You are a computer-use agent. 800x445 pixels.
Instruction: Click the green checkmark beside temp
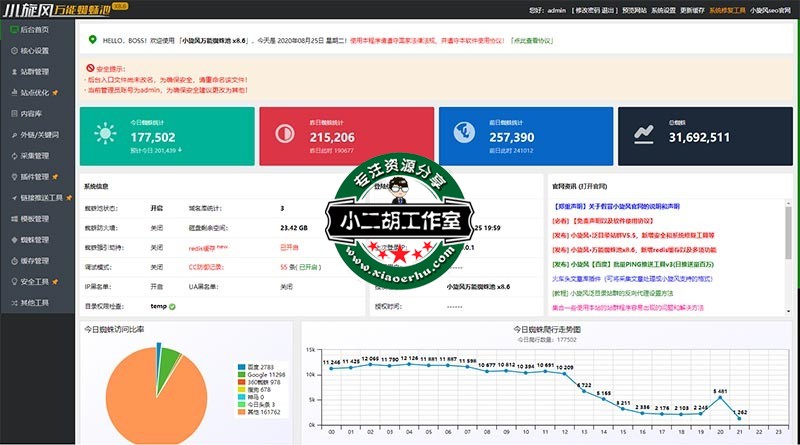point(172,306)
